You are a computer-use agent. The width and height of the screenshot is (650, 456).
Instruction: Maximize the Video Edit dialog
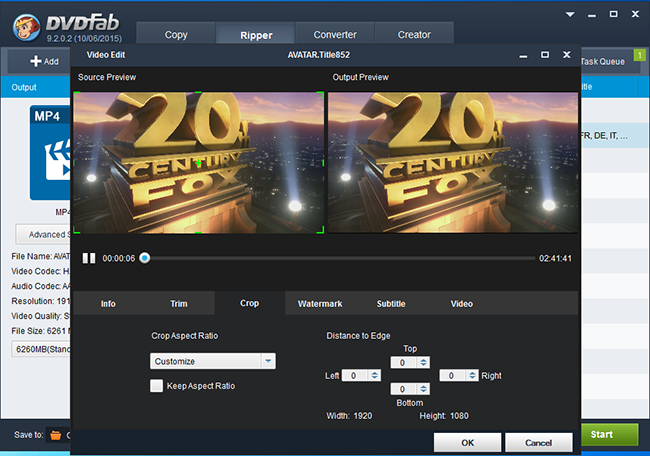[545, 55]
